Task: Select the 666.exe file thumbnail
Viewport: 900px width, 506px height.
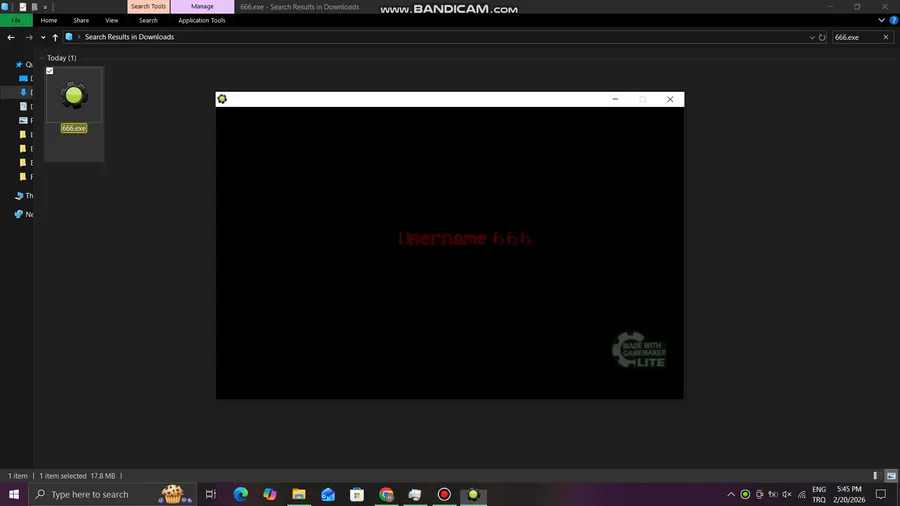Action: [x=74, y=95]
